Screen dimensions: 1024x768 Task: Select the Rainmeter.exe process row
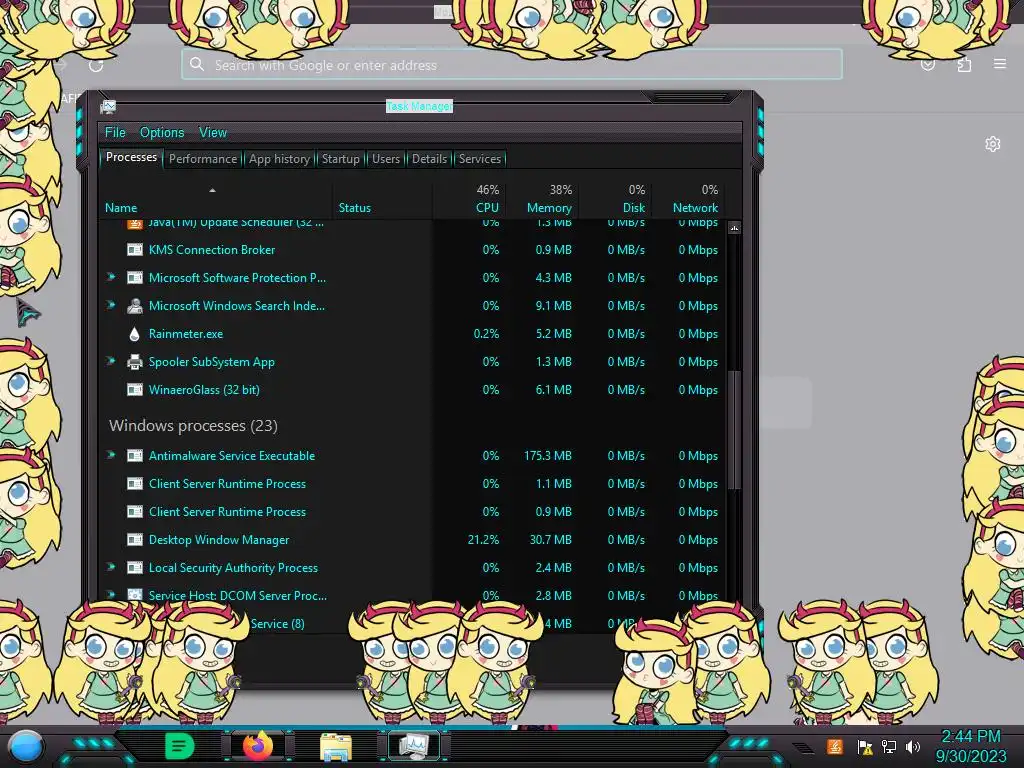pyautogui.click(x=413, y=334)
